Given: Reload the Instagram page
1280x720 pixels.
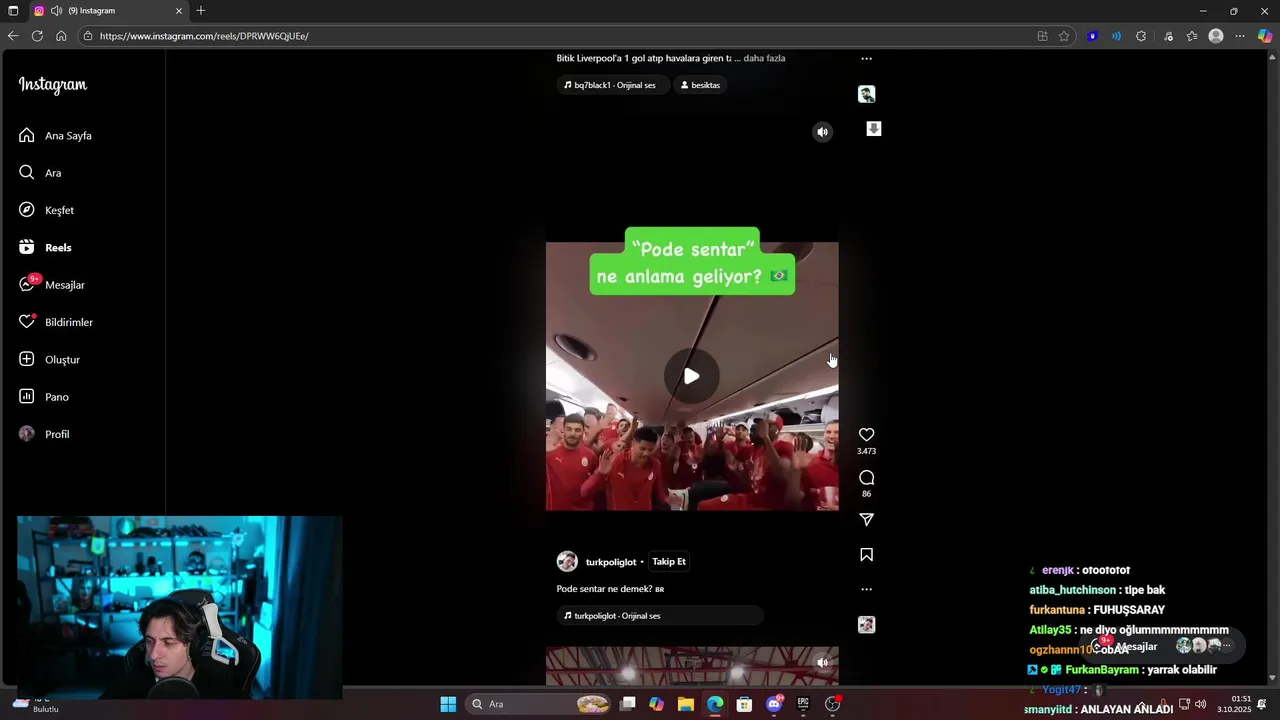Looking at the screenshot, I should pos(37,36).
